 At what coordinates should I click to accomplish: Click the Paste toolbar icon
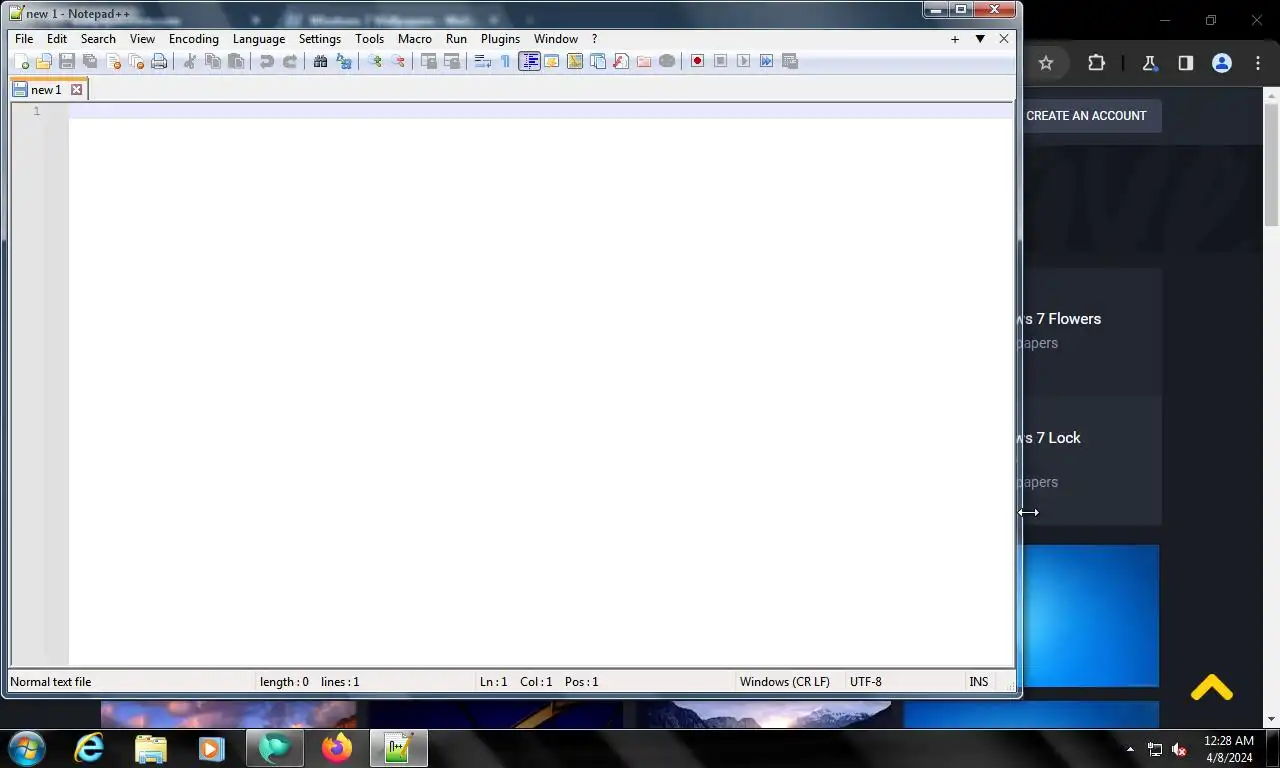236,61
